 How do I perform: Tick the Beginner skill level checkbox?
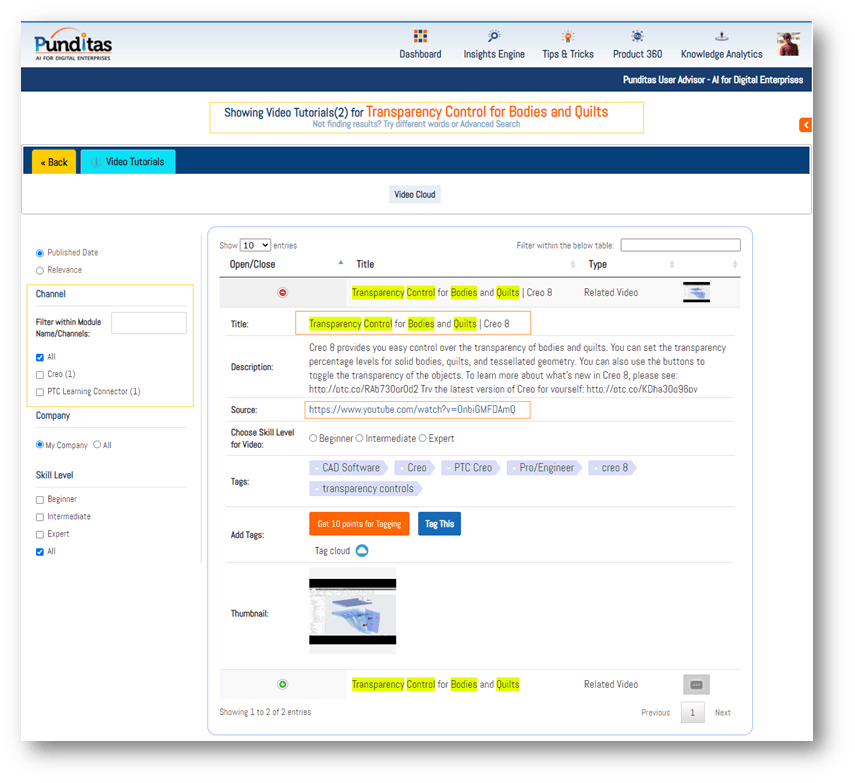click(40, 499)
